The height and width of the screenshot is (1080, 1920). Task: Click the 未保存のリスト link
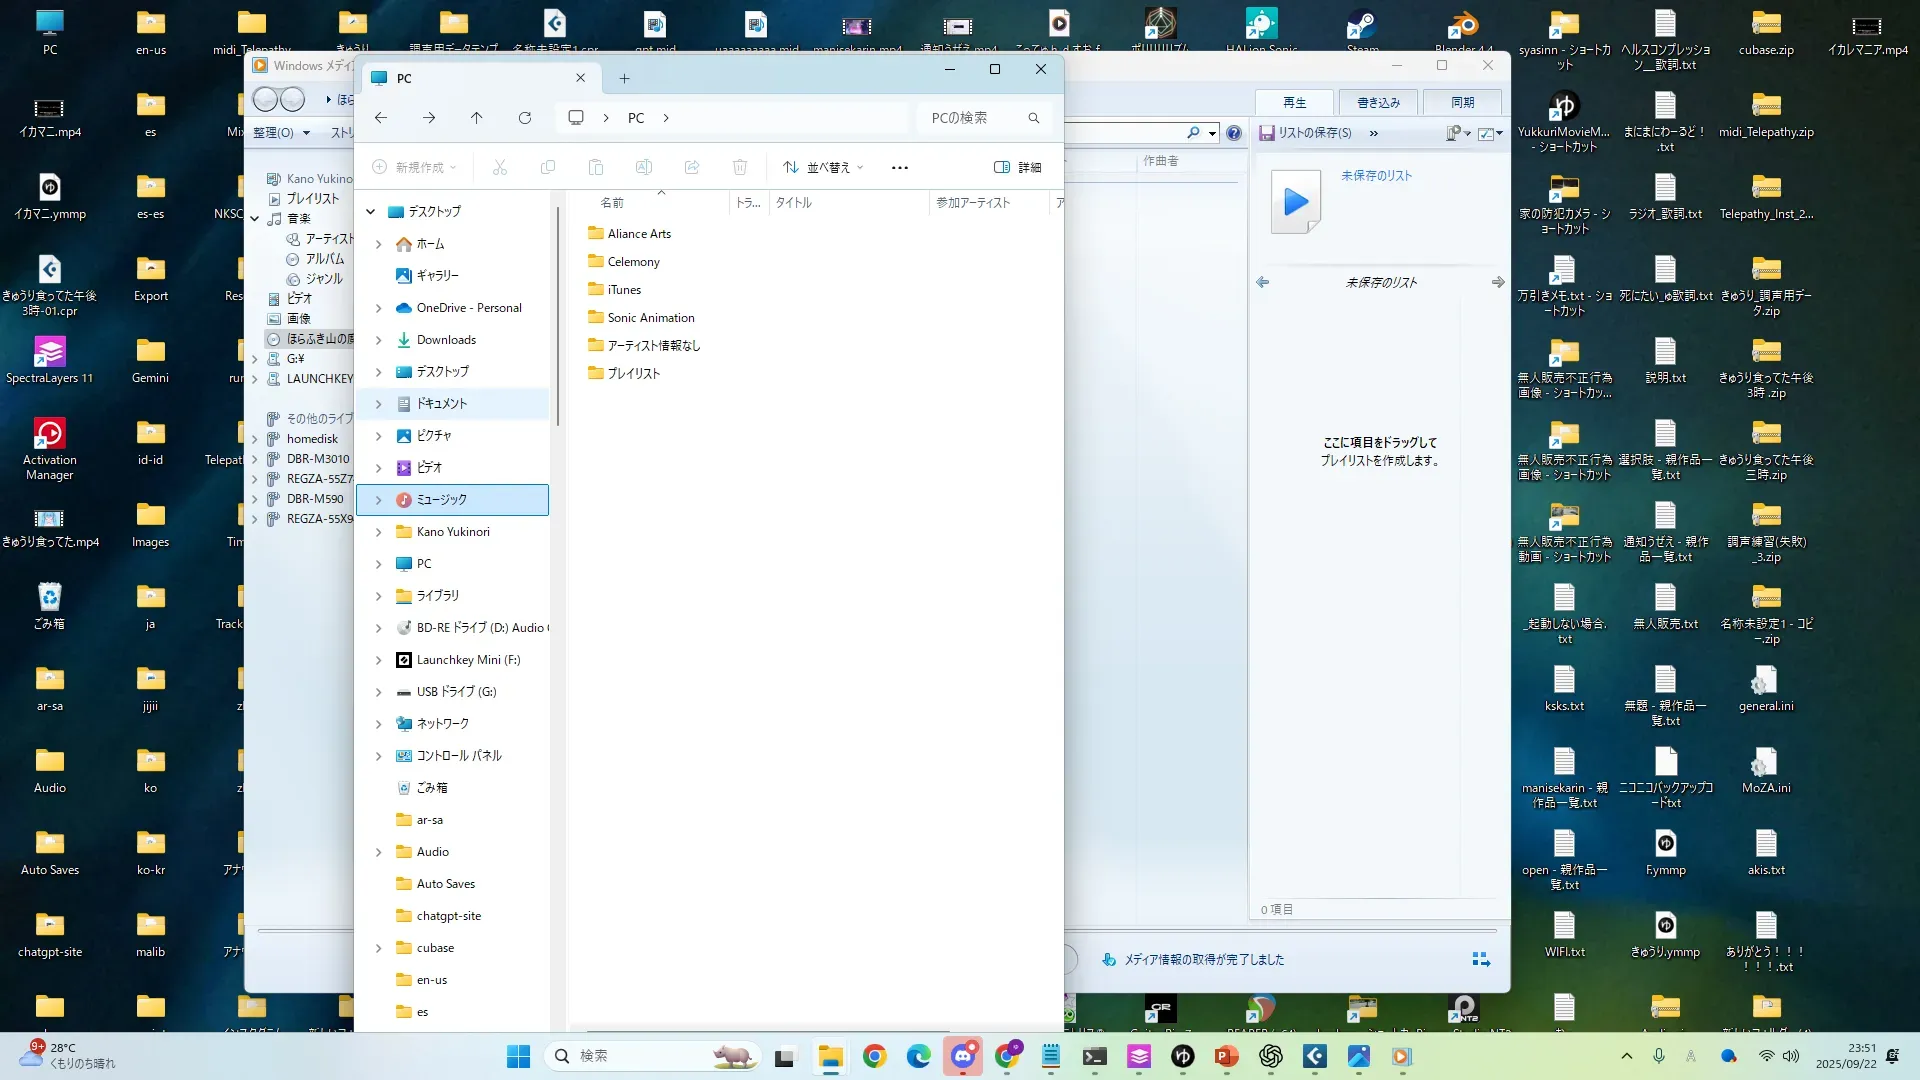[x=1376, y=176]
